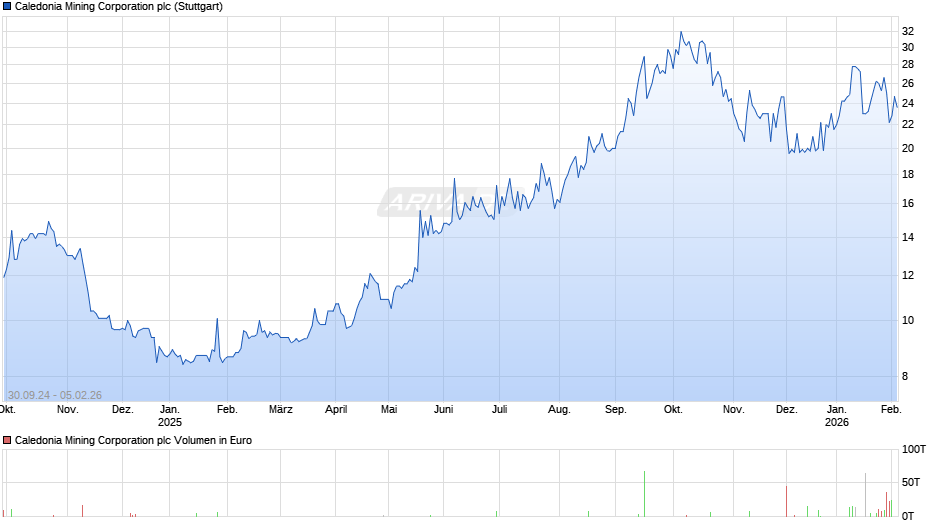This screenshot has height=526, width=940.
Task: Click the price axis label 16
Action: point(908,203)
